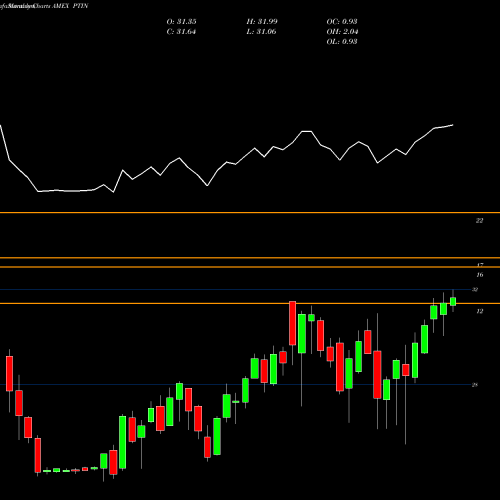This screenshot has width=500, height=500.
Task: Click the end point of the white line
Action: [x=453, y=125]
